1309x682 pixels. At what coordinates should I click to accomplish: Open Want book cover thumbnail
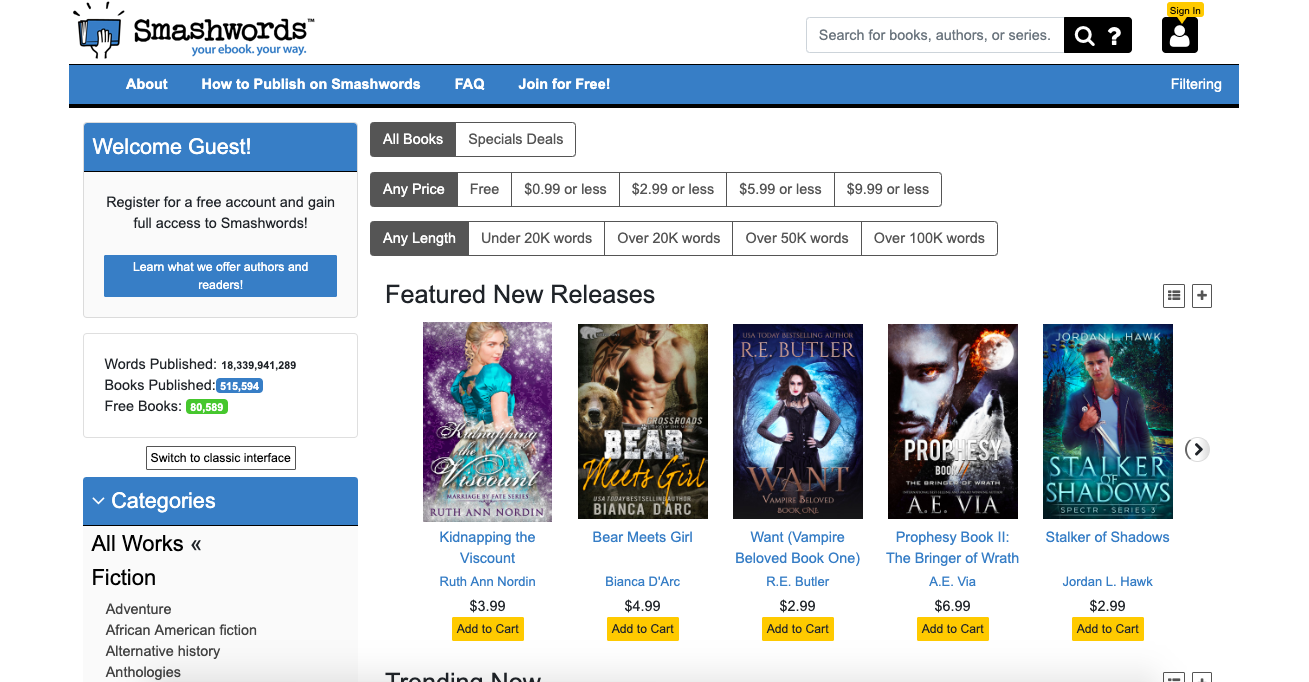[798, 421]
